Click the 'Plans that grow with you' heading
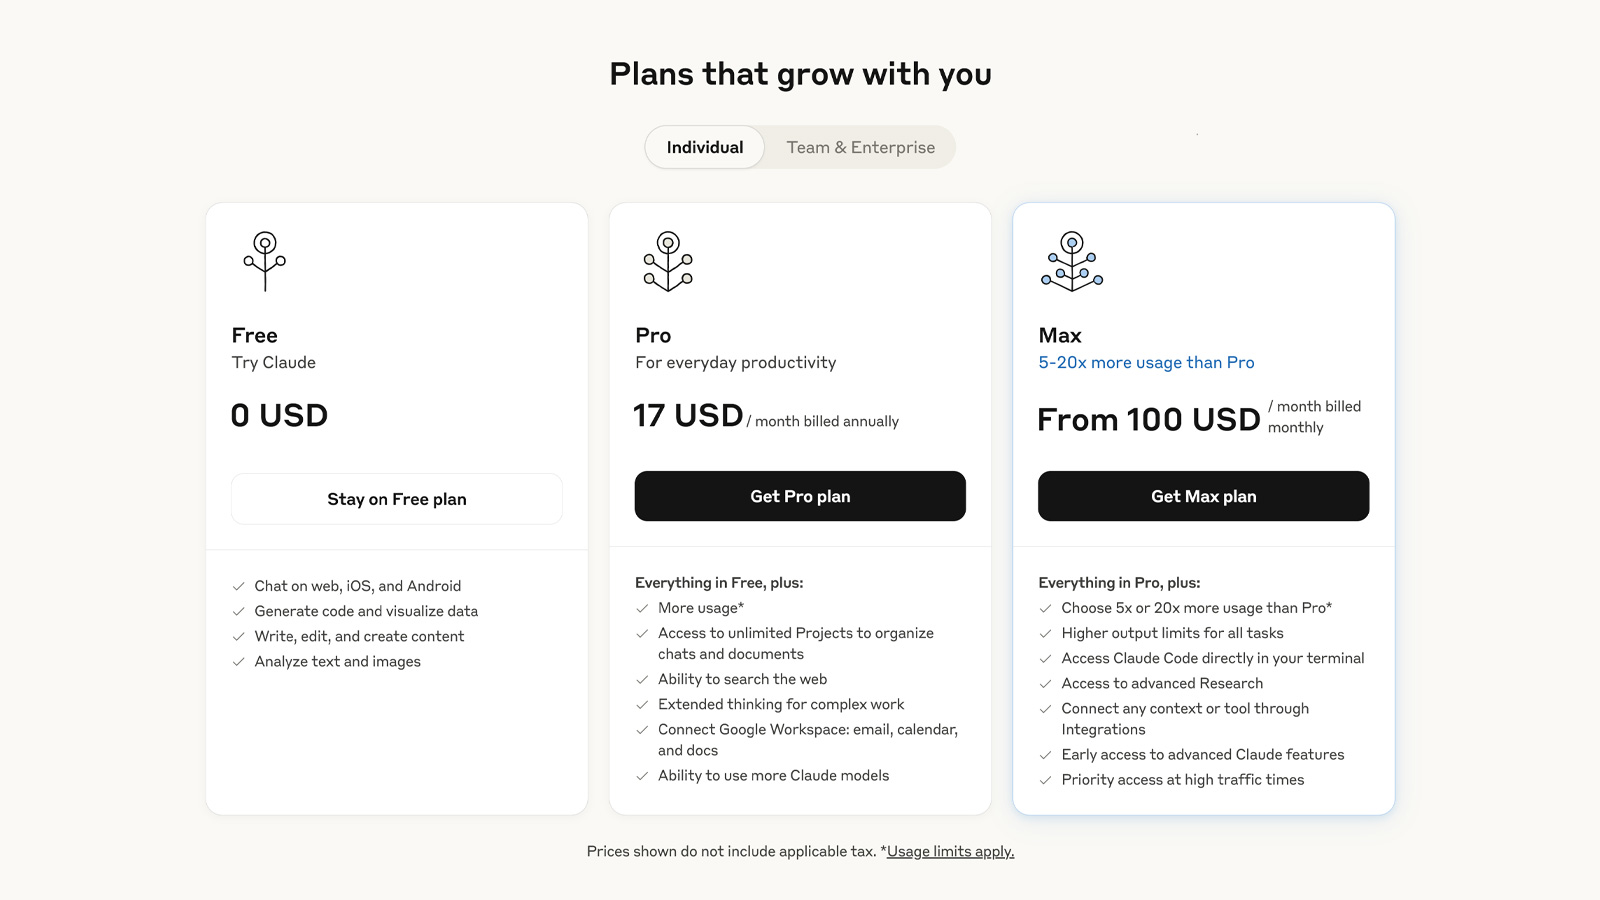Image resolution: width=1600 pixels, height=900 pixels. click(x=800, y=74)
